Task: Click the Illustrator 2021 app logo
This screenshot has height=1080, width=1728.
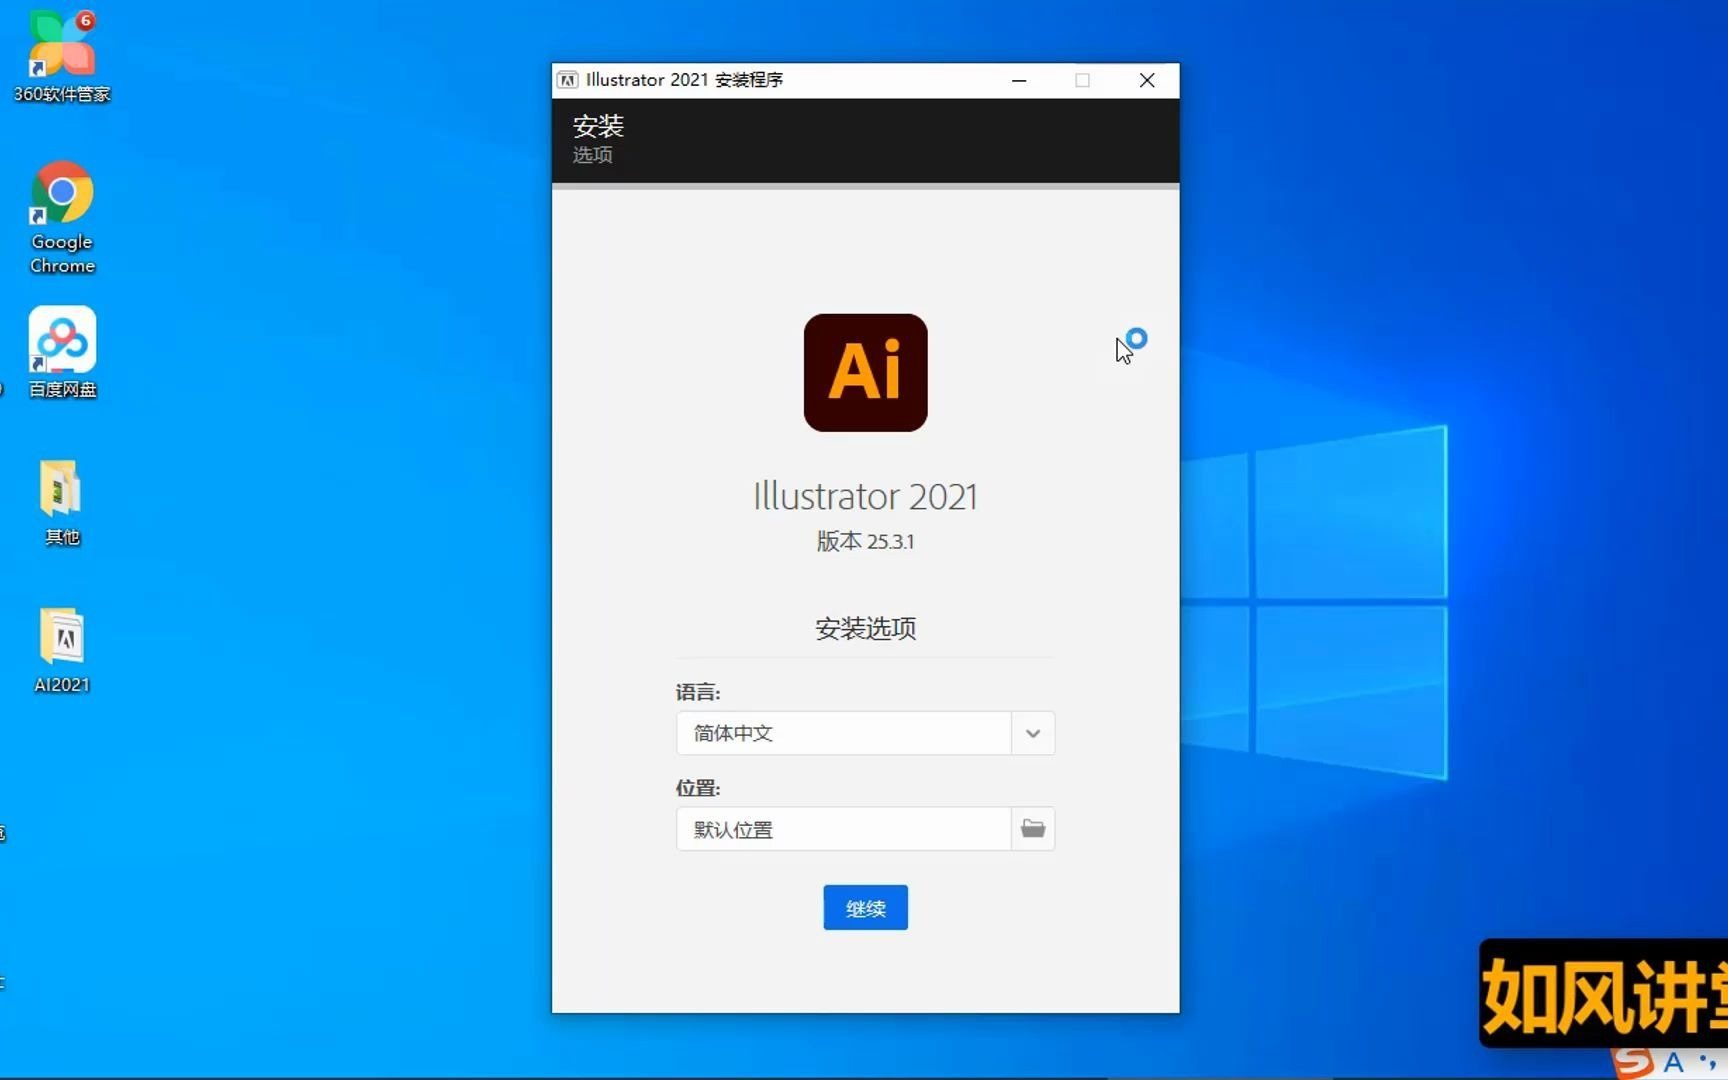Action: pos(865,372)
